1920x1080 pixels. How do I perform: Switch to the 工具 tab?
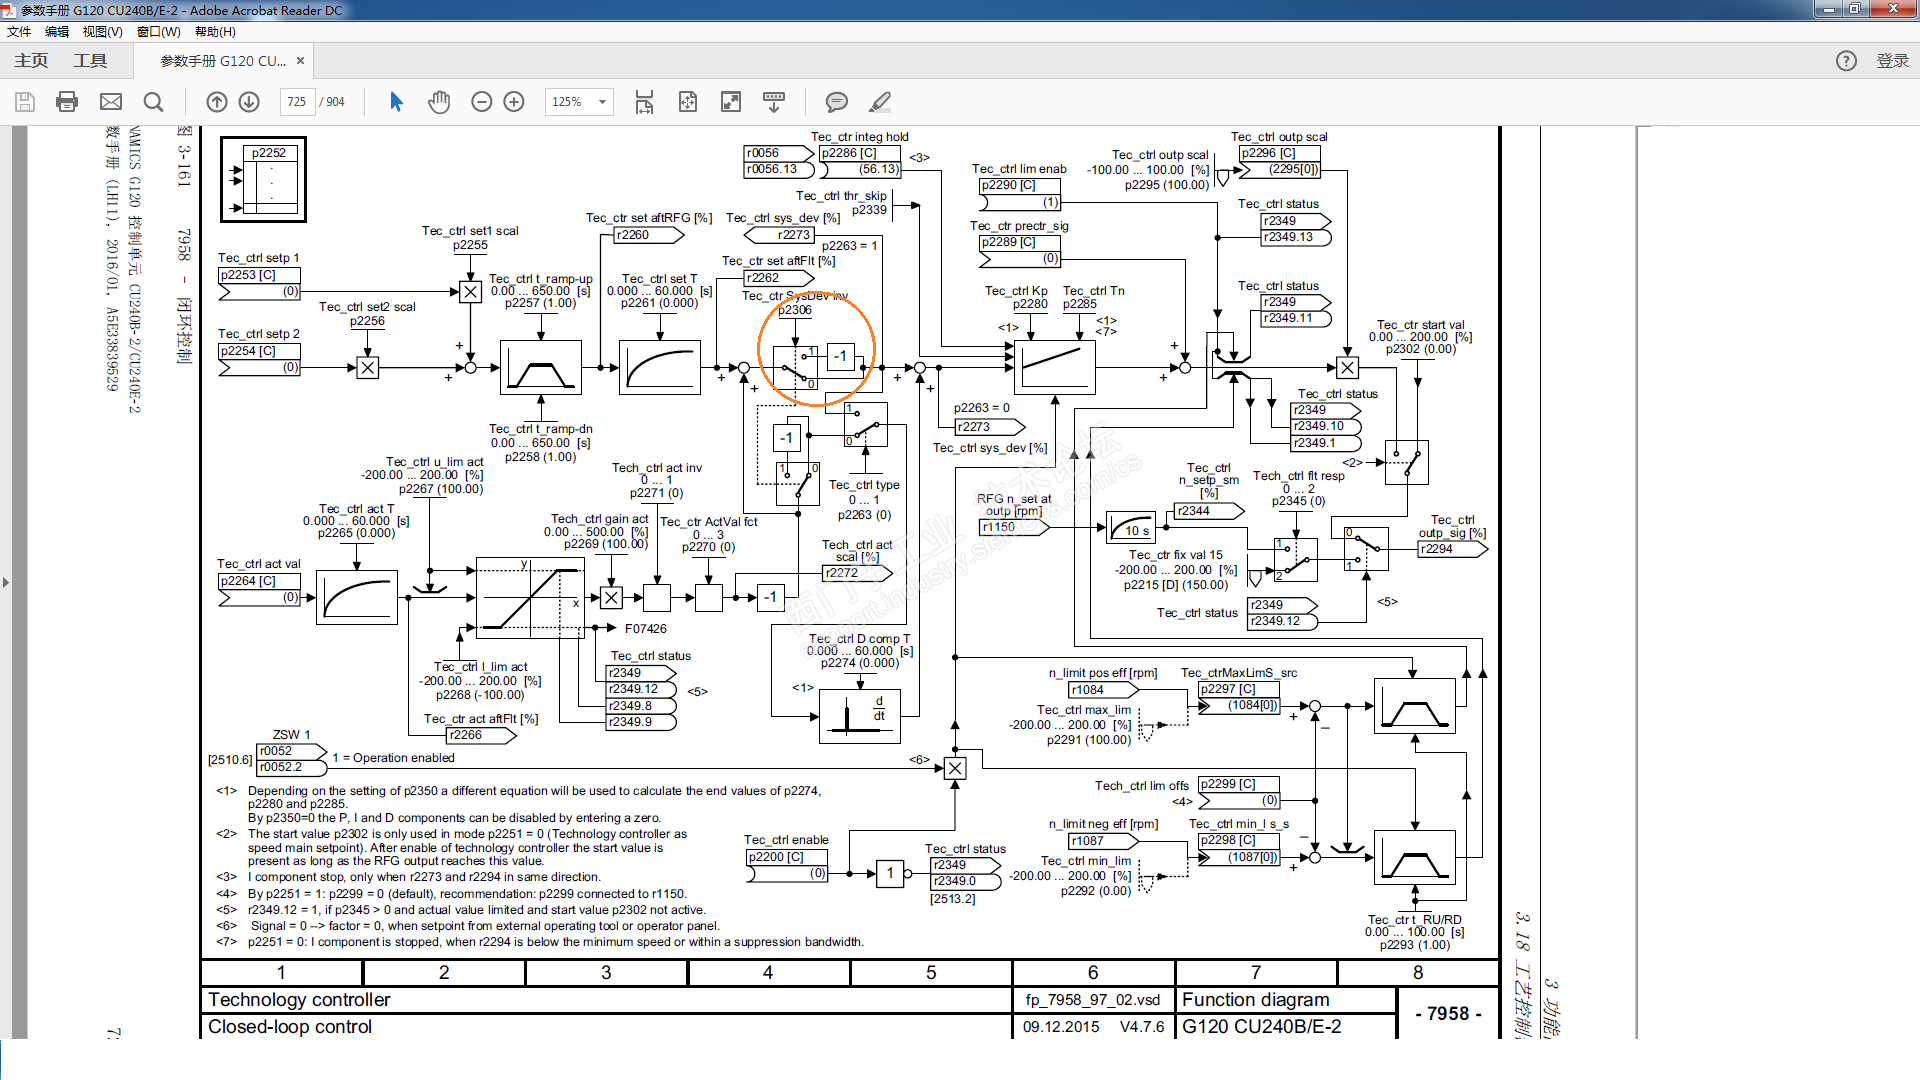click(90, 61)
